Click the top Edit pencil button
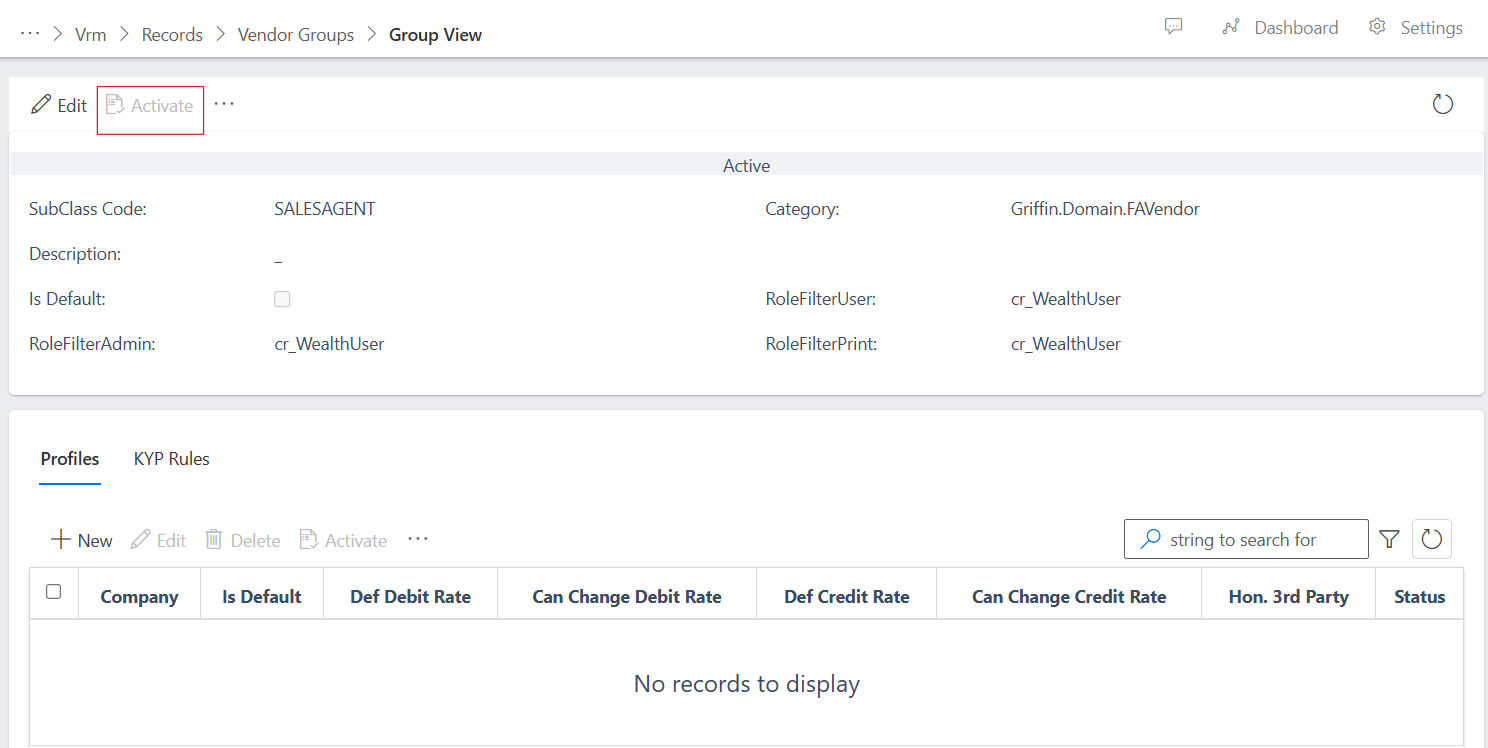Screen dimensions: 1488x748 59,105
